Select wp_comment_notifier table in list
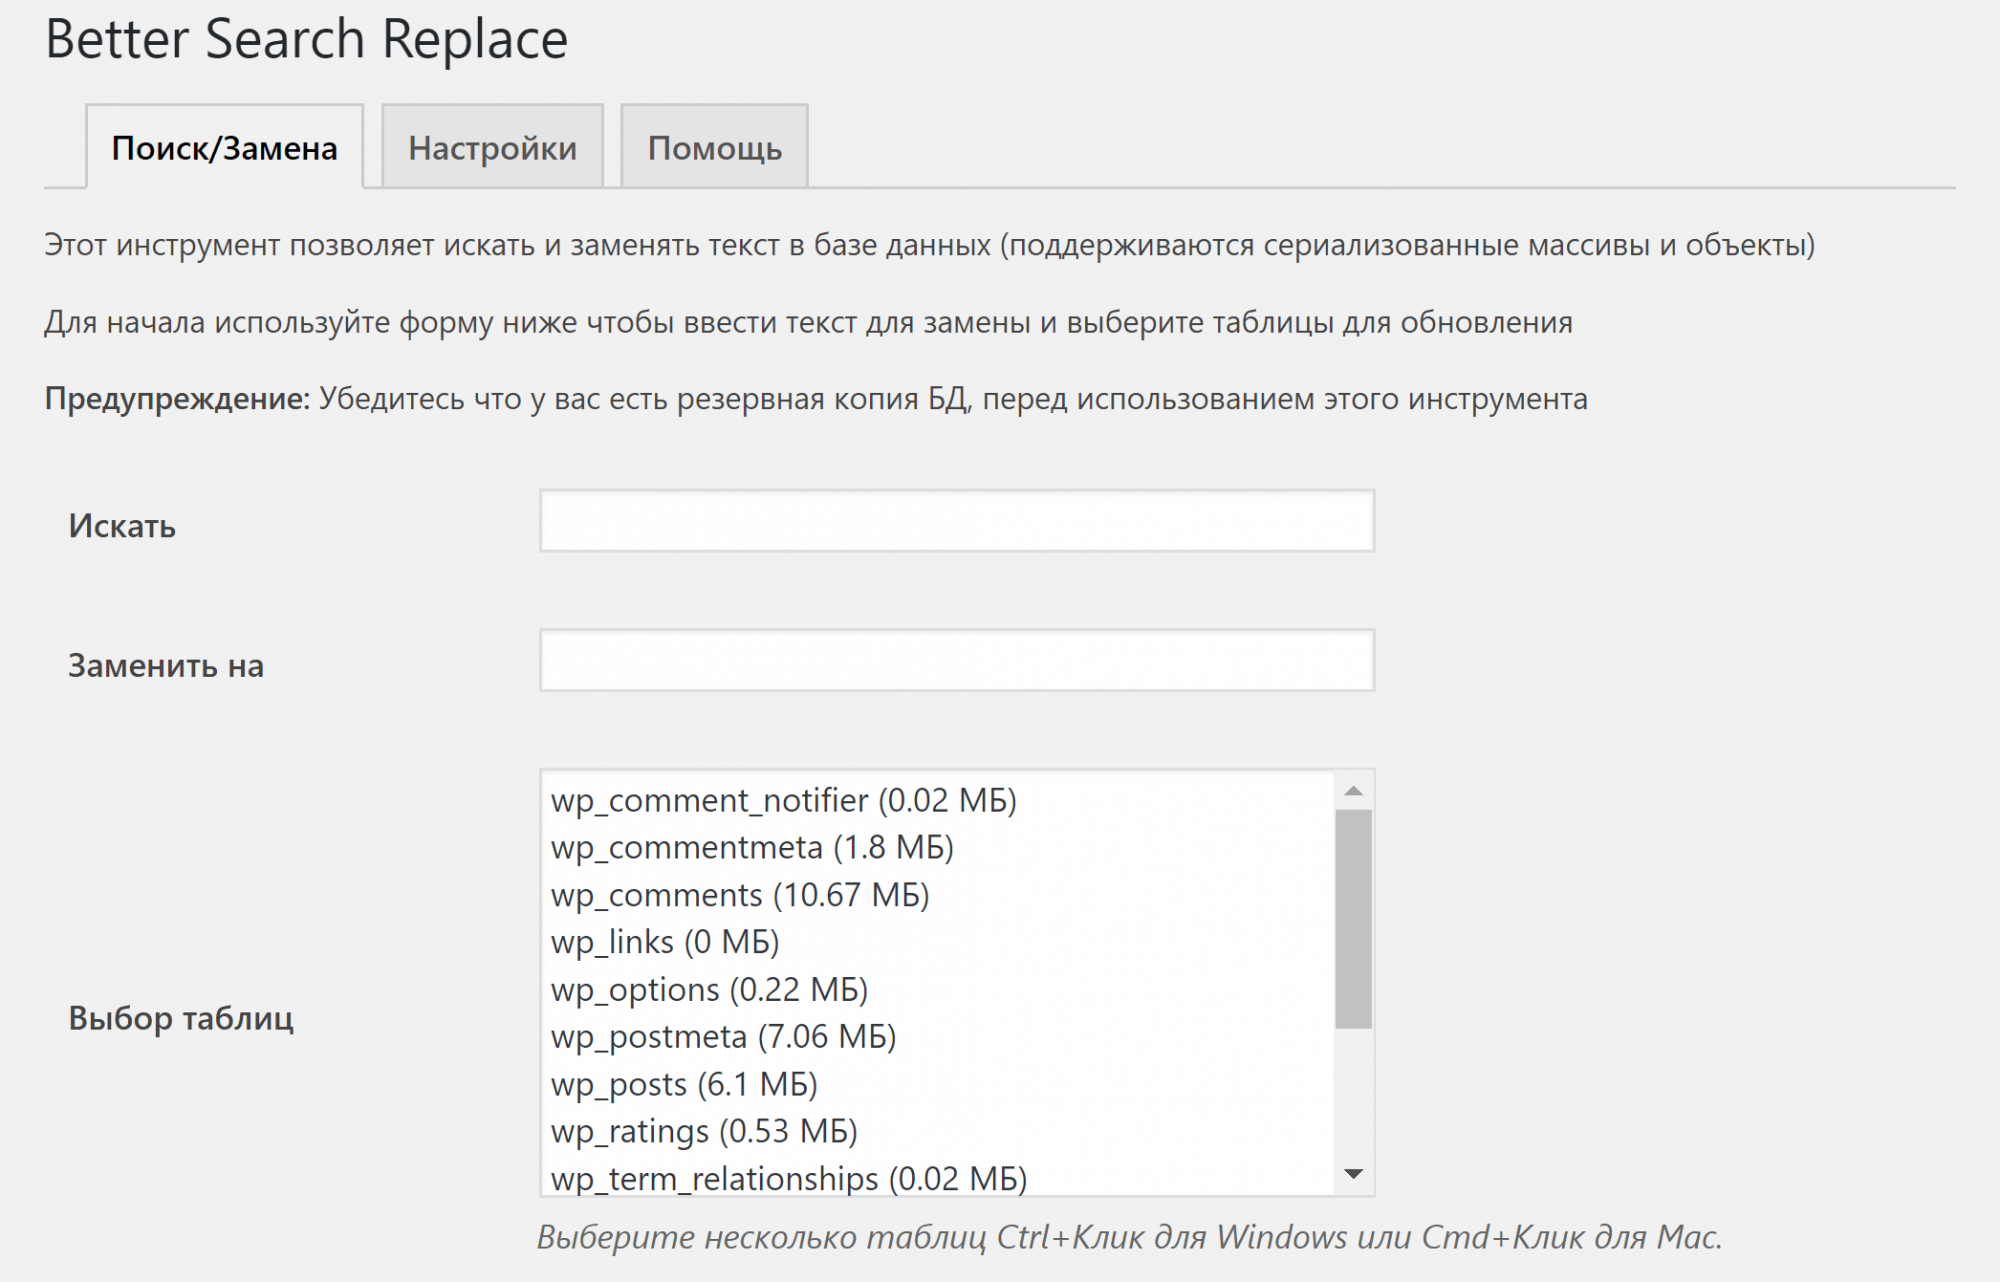Viewport: 2000px width, 1282px height. click(x=783, y=800)
